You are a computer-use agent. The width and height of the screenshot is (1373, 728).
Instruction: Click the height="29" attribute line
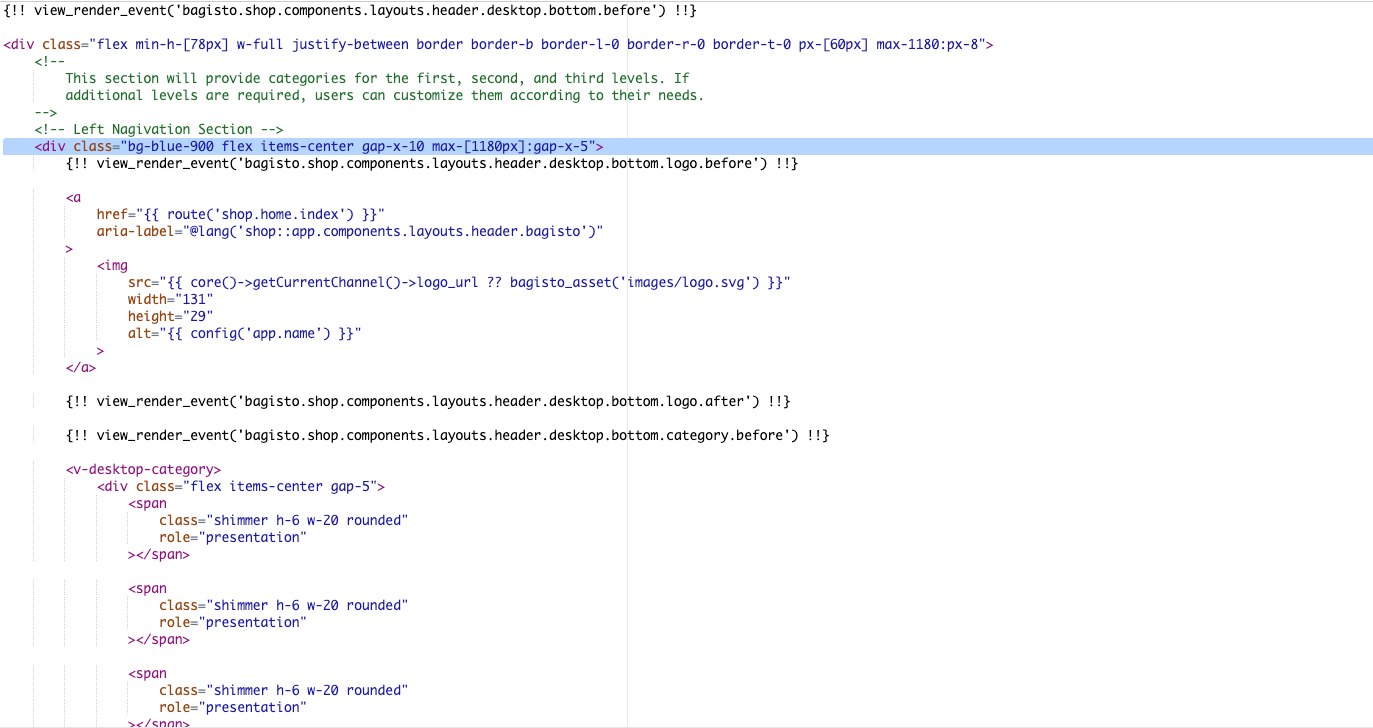tap(170, 316)
